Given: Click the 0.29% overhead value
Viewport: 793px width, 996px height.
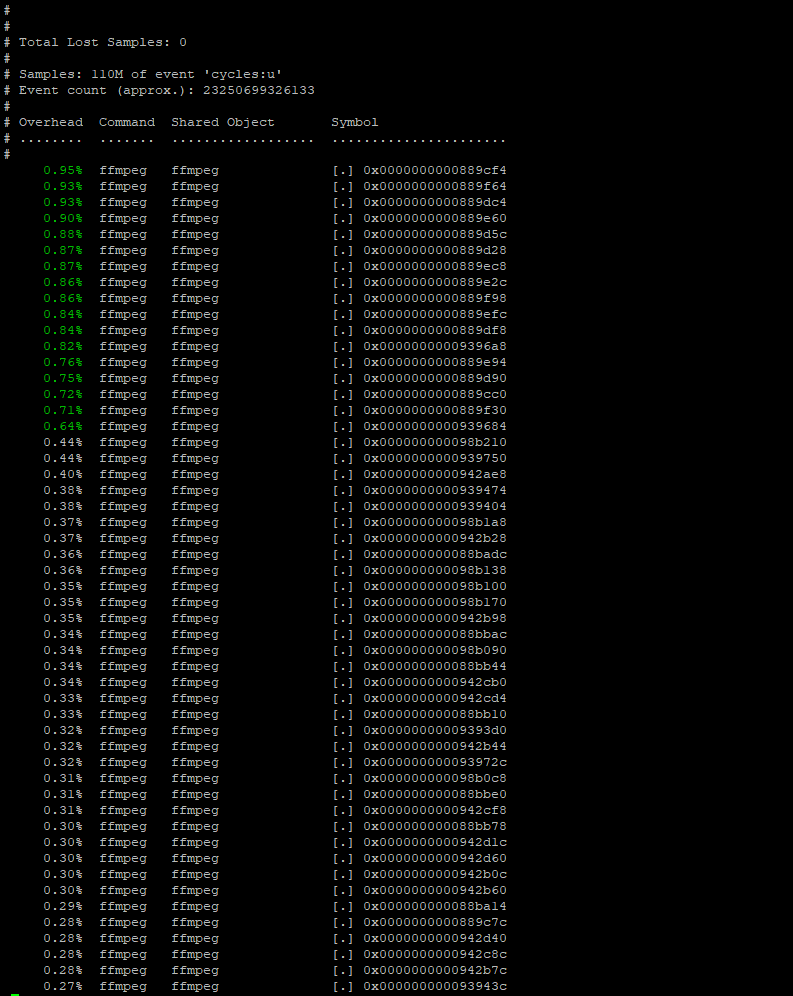Looking at the screenshot, I should [62, 906].
